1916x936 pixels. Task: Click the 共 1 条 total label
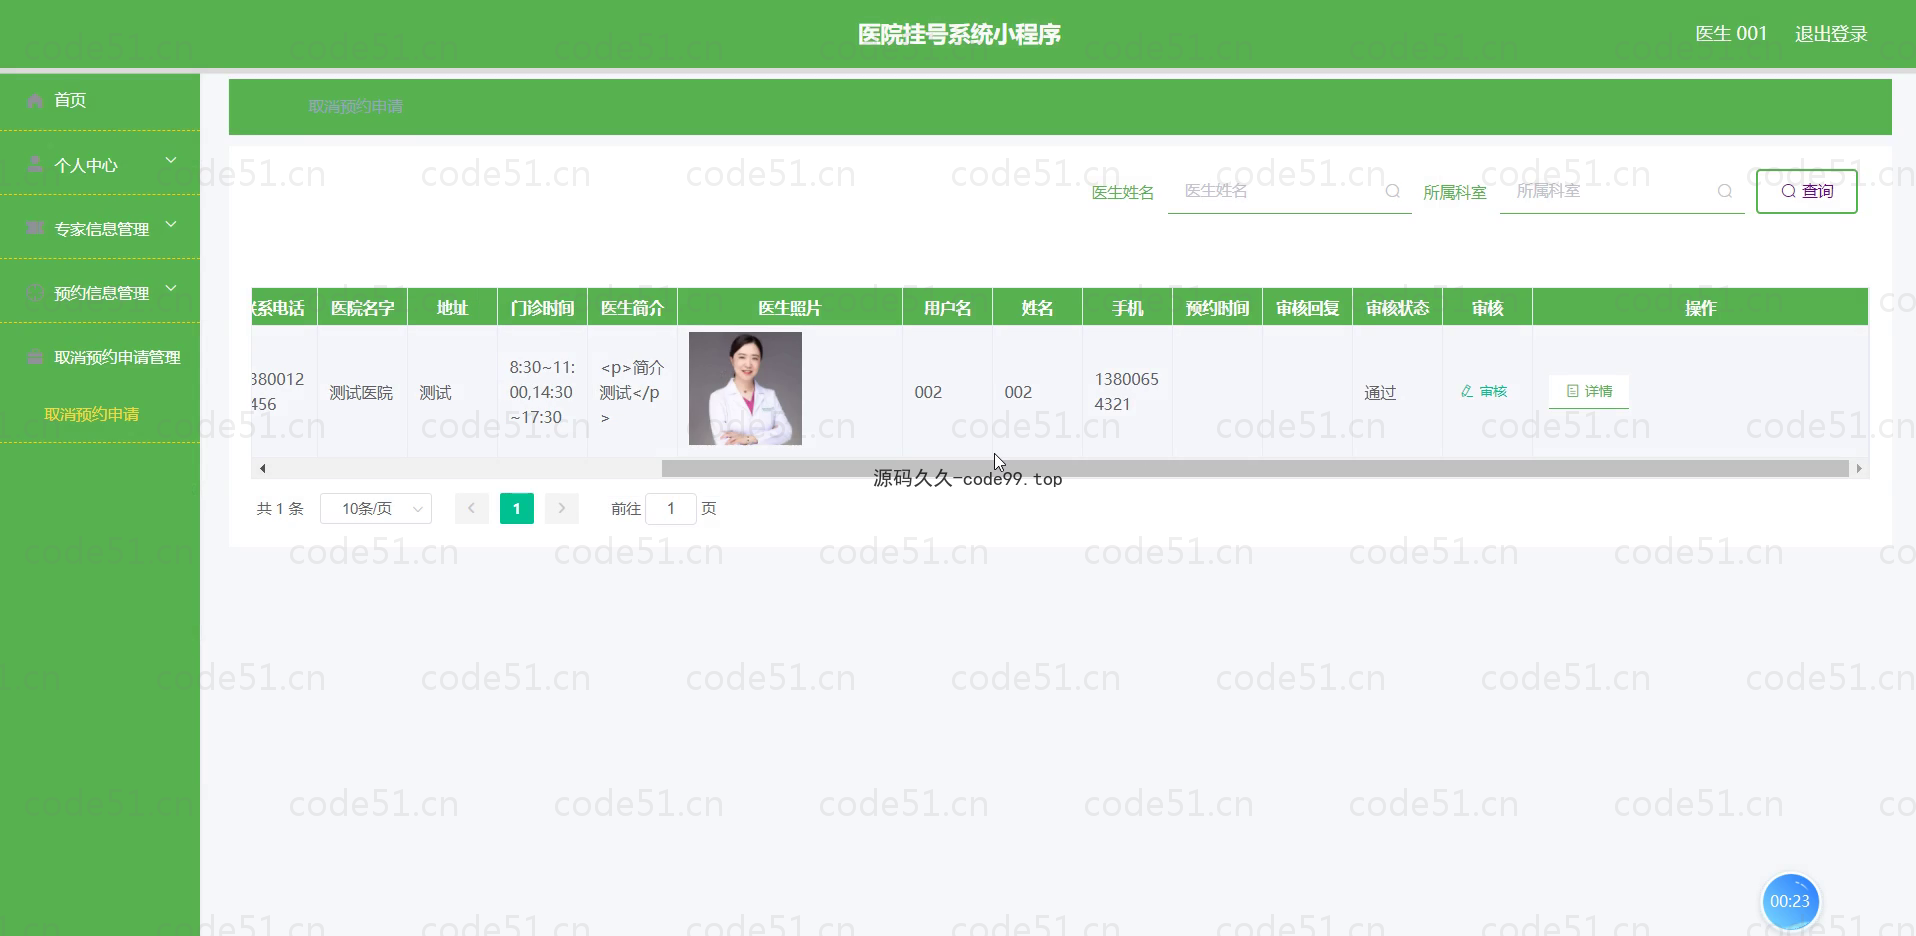coord(280,509)
